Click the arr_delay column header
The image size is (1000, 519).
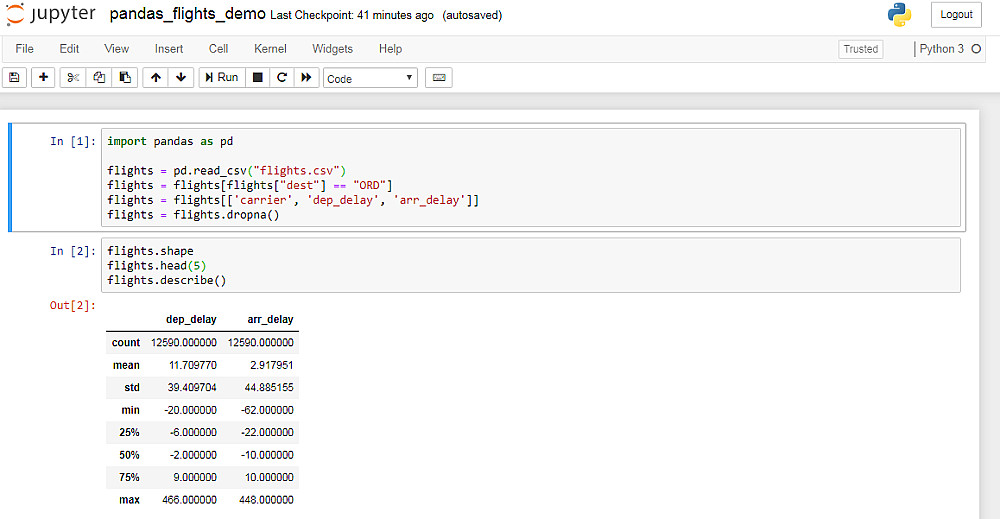270,319
